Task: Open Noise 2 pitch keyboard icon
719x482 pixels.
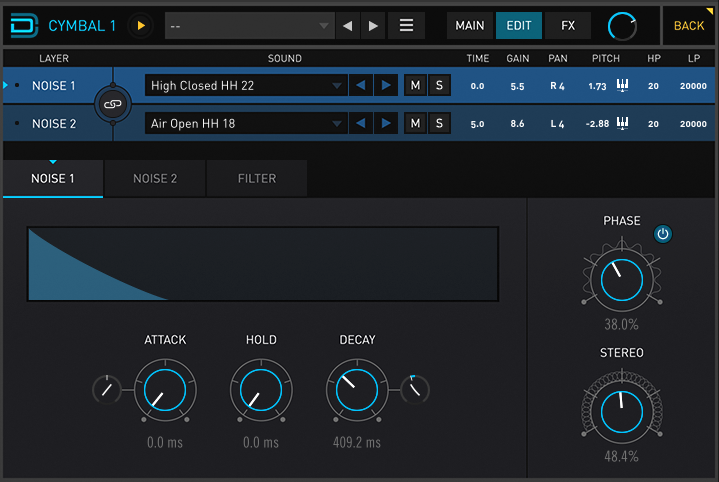Action: click(x=622, y=124)
